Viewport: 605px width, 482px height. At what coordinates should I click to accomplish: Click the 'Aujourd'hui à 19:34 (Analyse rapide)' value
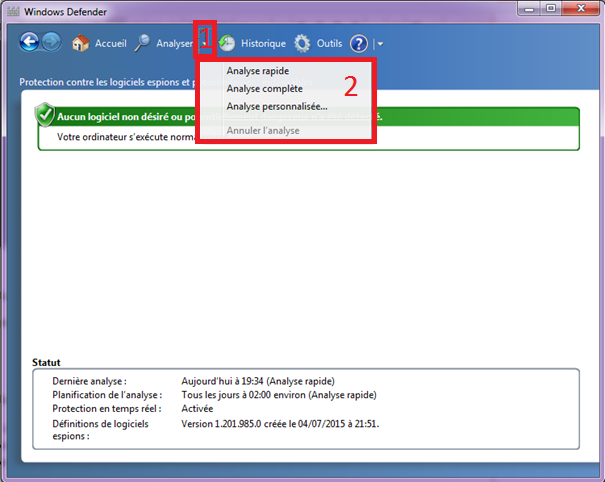[258, 381]
